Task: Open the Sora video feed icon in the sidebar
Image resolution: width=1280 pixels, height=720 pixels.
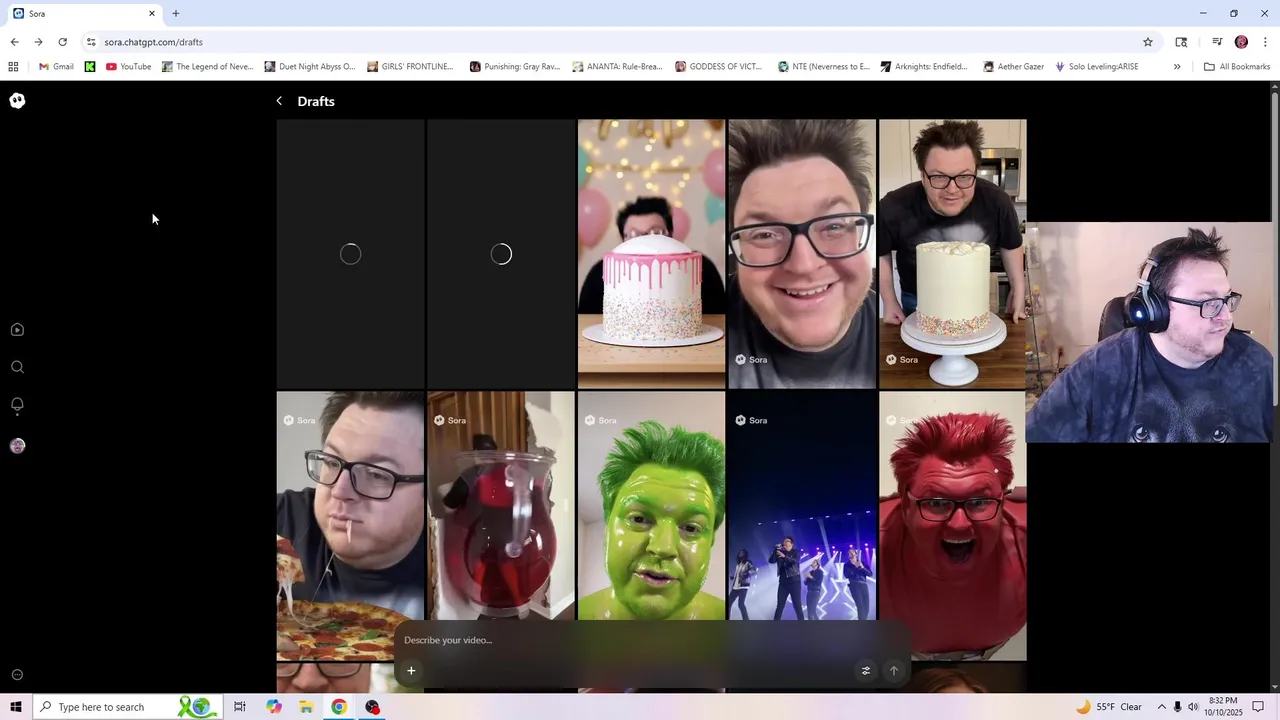Action: [17, 330]
